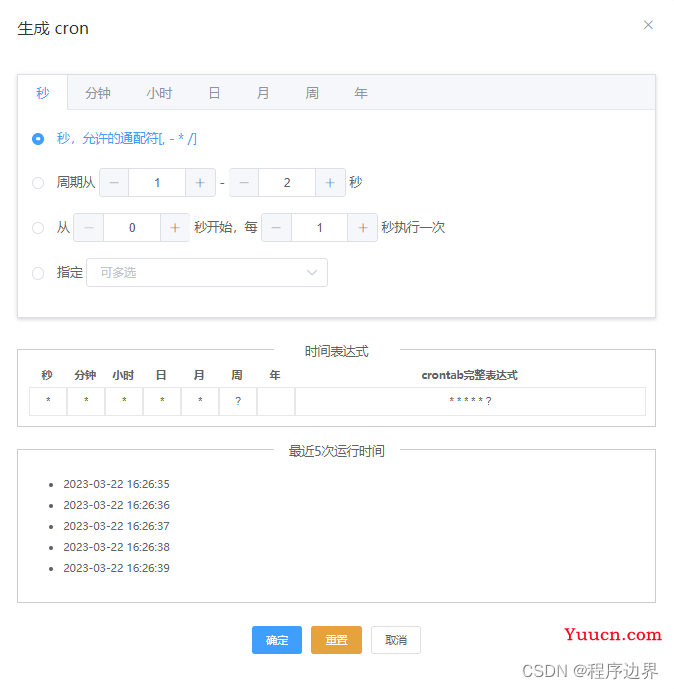Click run time 2023-03-22 16:26:39
The height and width of the screenshot is (689, 674).
point(116,569)
